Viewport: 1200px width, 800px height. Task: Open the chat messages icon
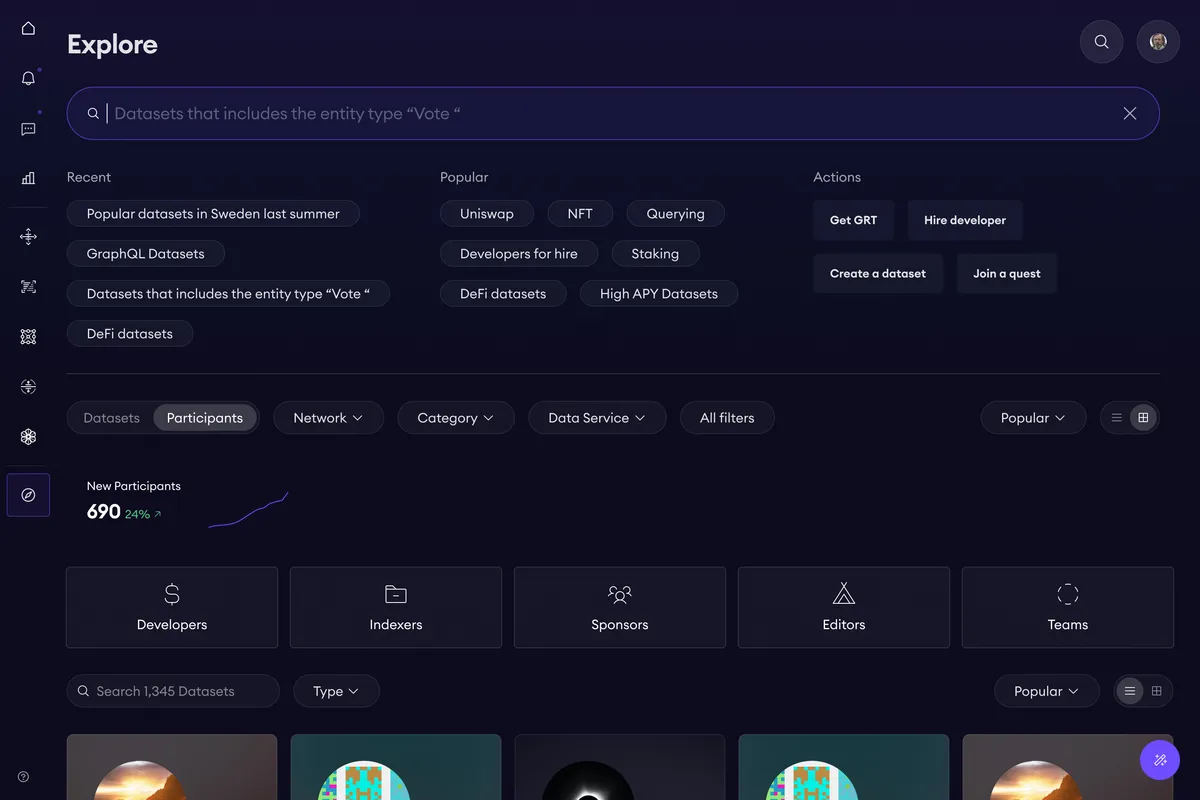click(x=28, y=129)
